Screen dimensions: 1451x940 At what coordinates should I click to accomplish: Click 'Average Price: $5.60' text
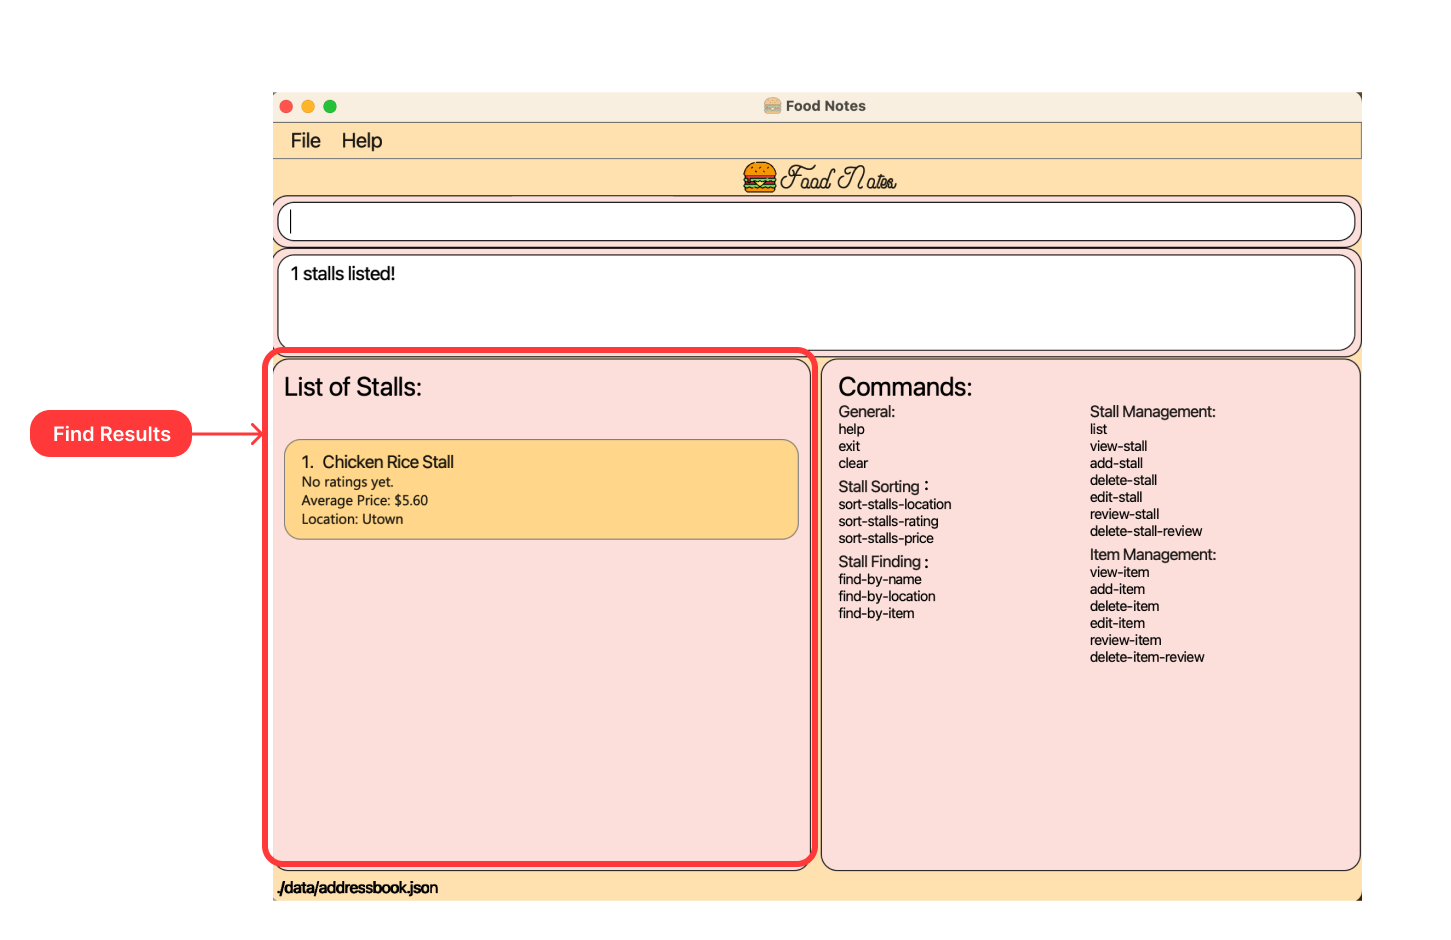tap(365, 501)
